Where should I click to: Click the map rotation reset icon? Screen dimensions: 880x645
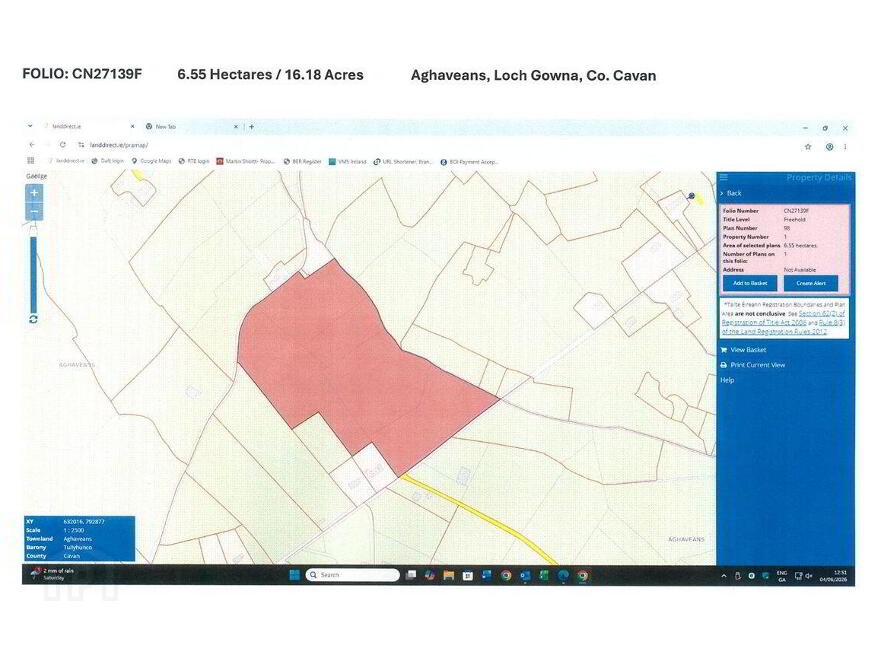(33, 319)
